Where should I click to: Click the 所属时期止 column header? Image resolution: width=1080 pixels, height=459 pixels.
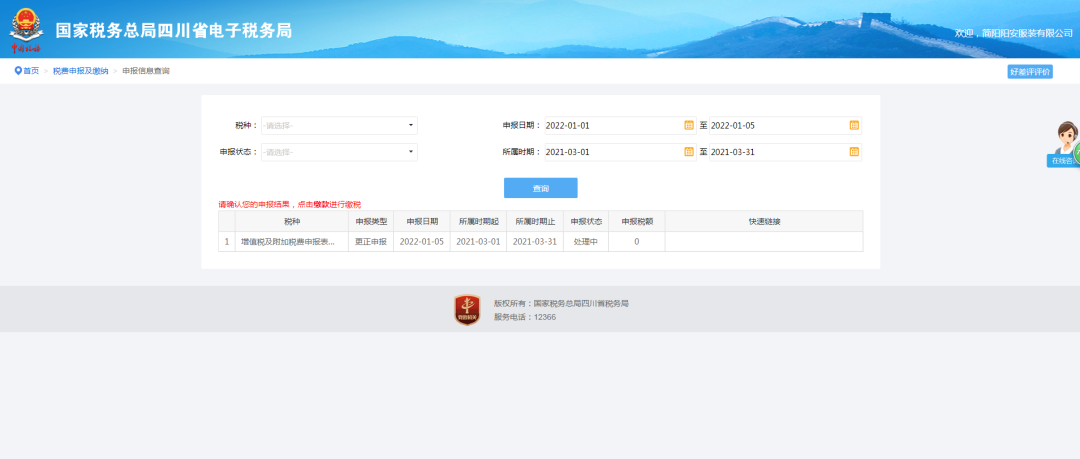535,221
